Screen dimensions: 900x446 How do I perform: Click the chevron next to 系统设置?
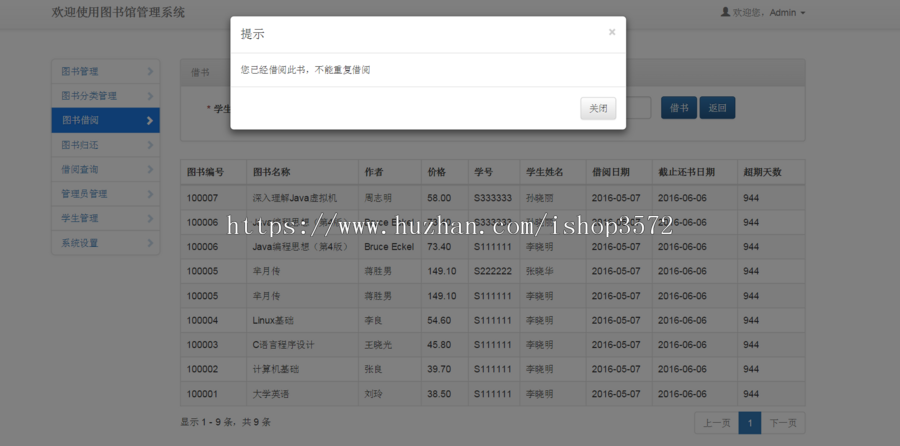[150, 243]
